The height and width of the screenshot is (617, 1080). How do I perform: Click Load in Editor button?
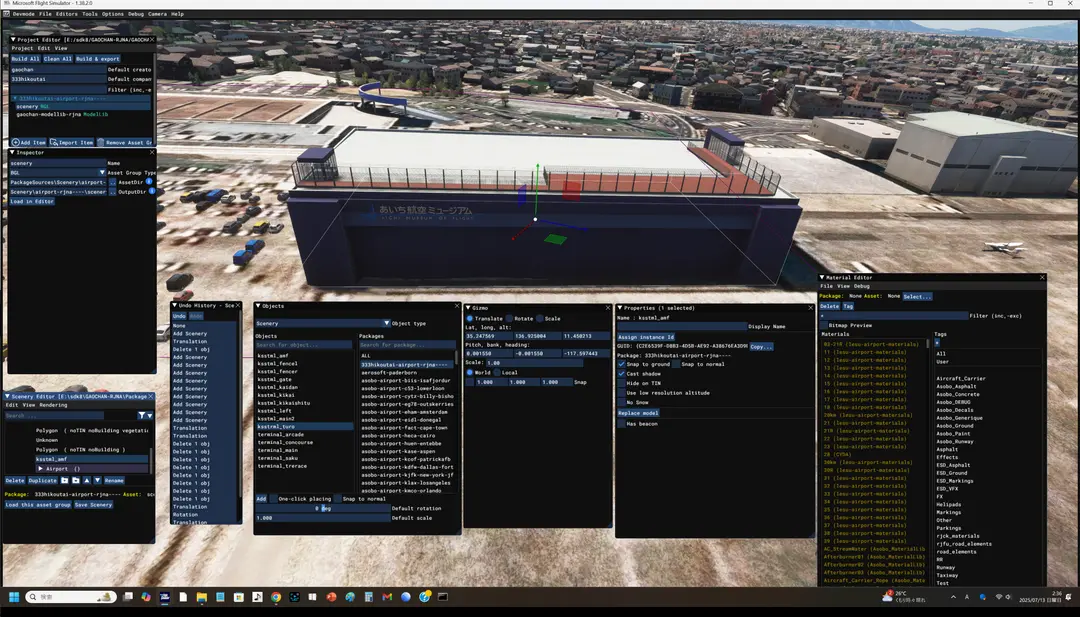coord(32,201)
